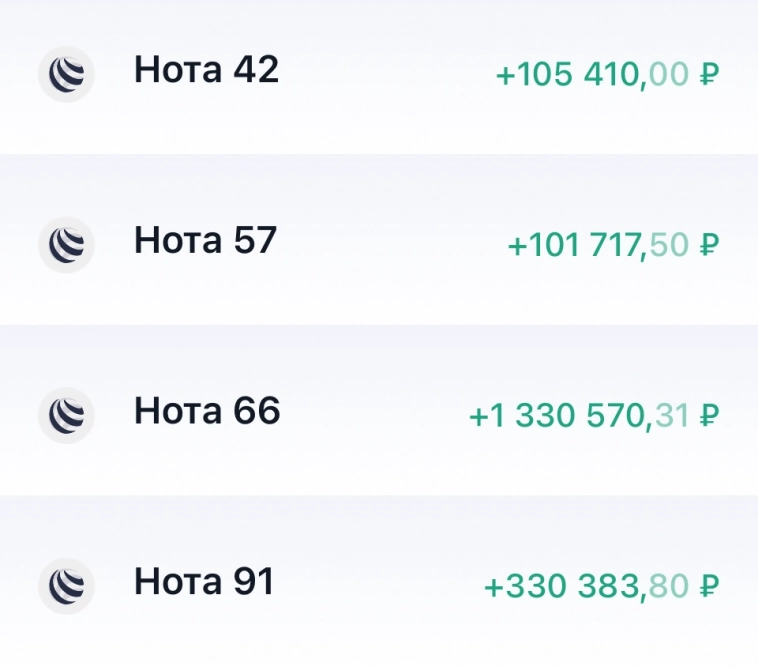Tap the +330 383 green amount
The image size is (758, 670).
(x=562, y=586)
